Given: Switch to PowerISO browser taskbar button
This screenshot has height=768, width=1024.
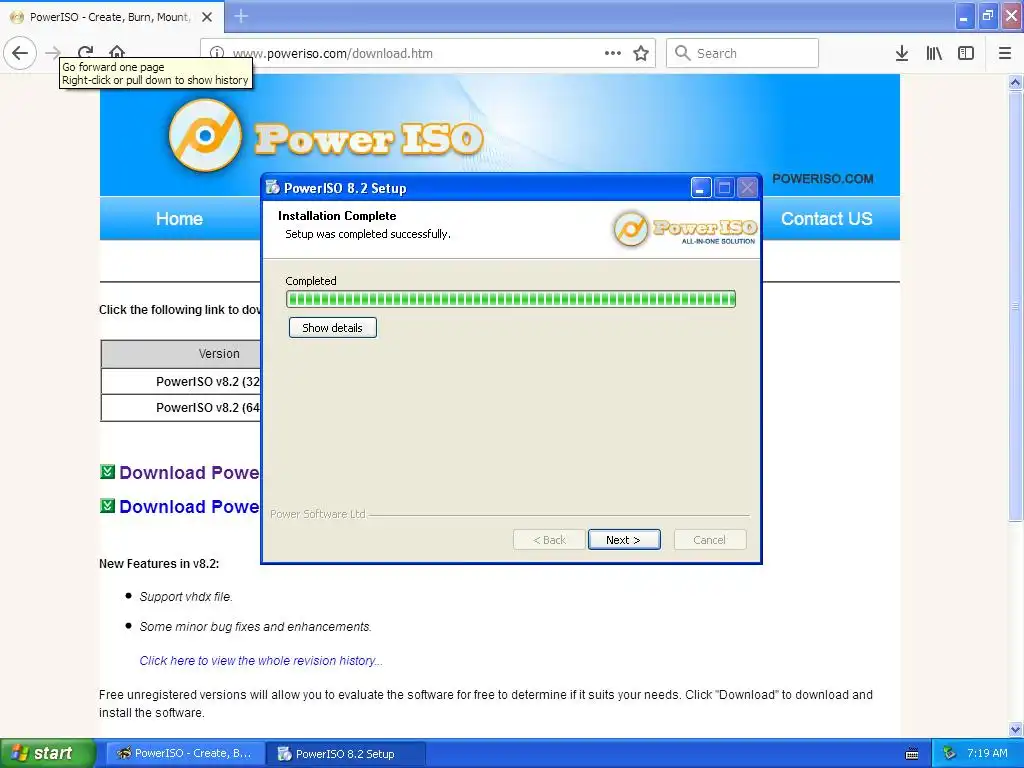Looking at the screenshot, I should 184,753.
